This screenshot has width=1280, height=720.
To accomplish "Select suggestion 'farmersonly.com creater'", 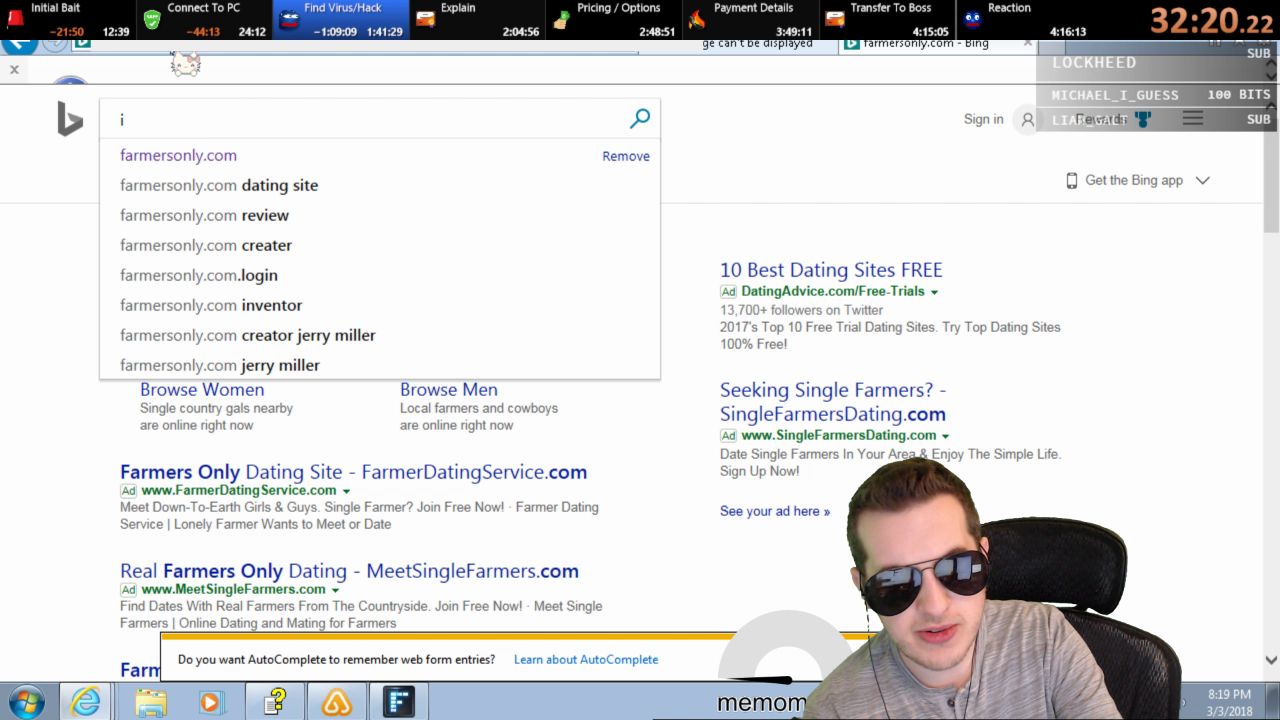I will point(380,245).
